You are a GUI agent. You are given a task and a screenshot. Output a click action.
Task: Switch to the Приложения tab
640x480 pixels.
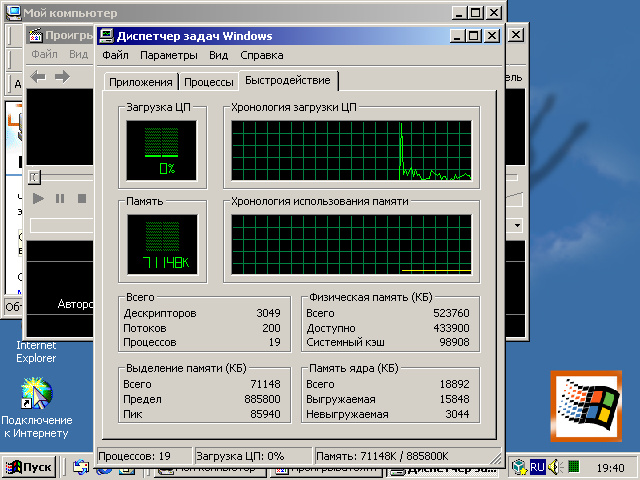pyautogui.click(x=140, y=82)
